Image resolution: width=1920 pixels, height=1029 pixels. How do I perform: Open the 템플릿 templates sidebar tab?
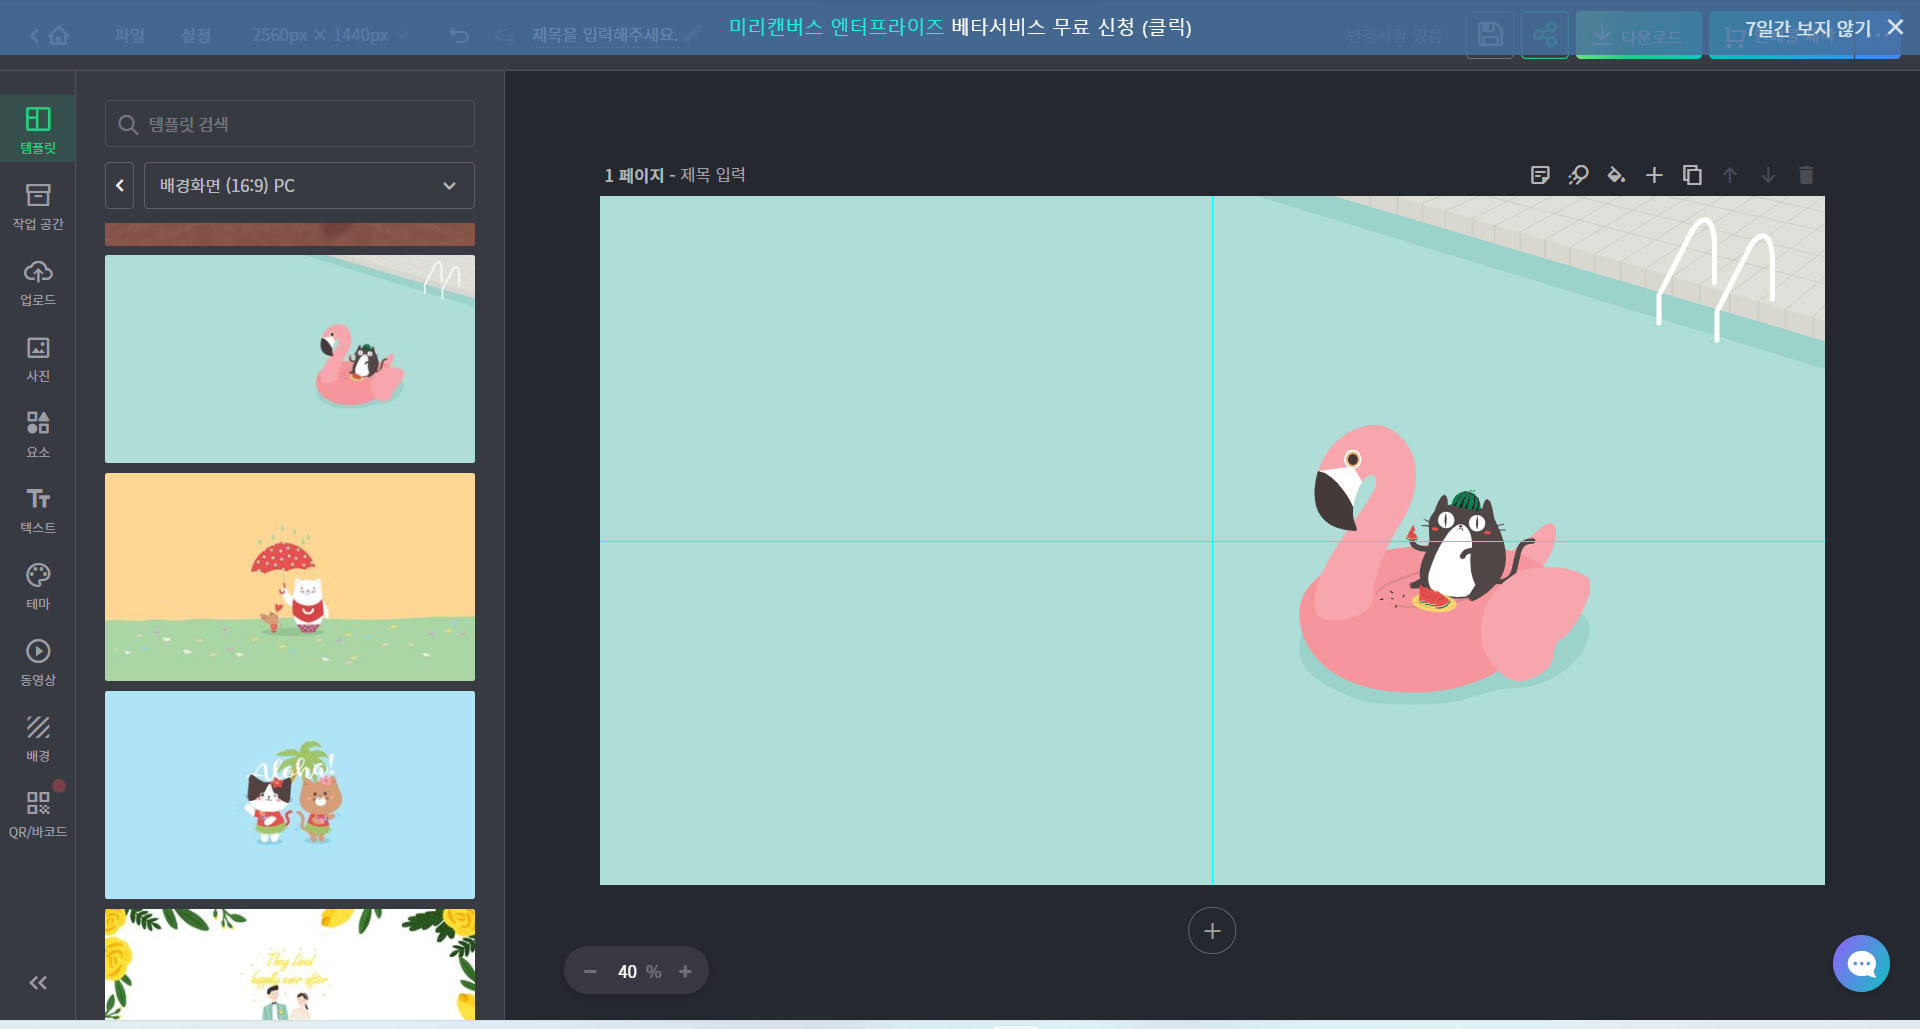[x=38, y=130]
